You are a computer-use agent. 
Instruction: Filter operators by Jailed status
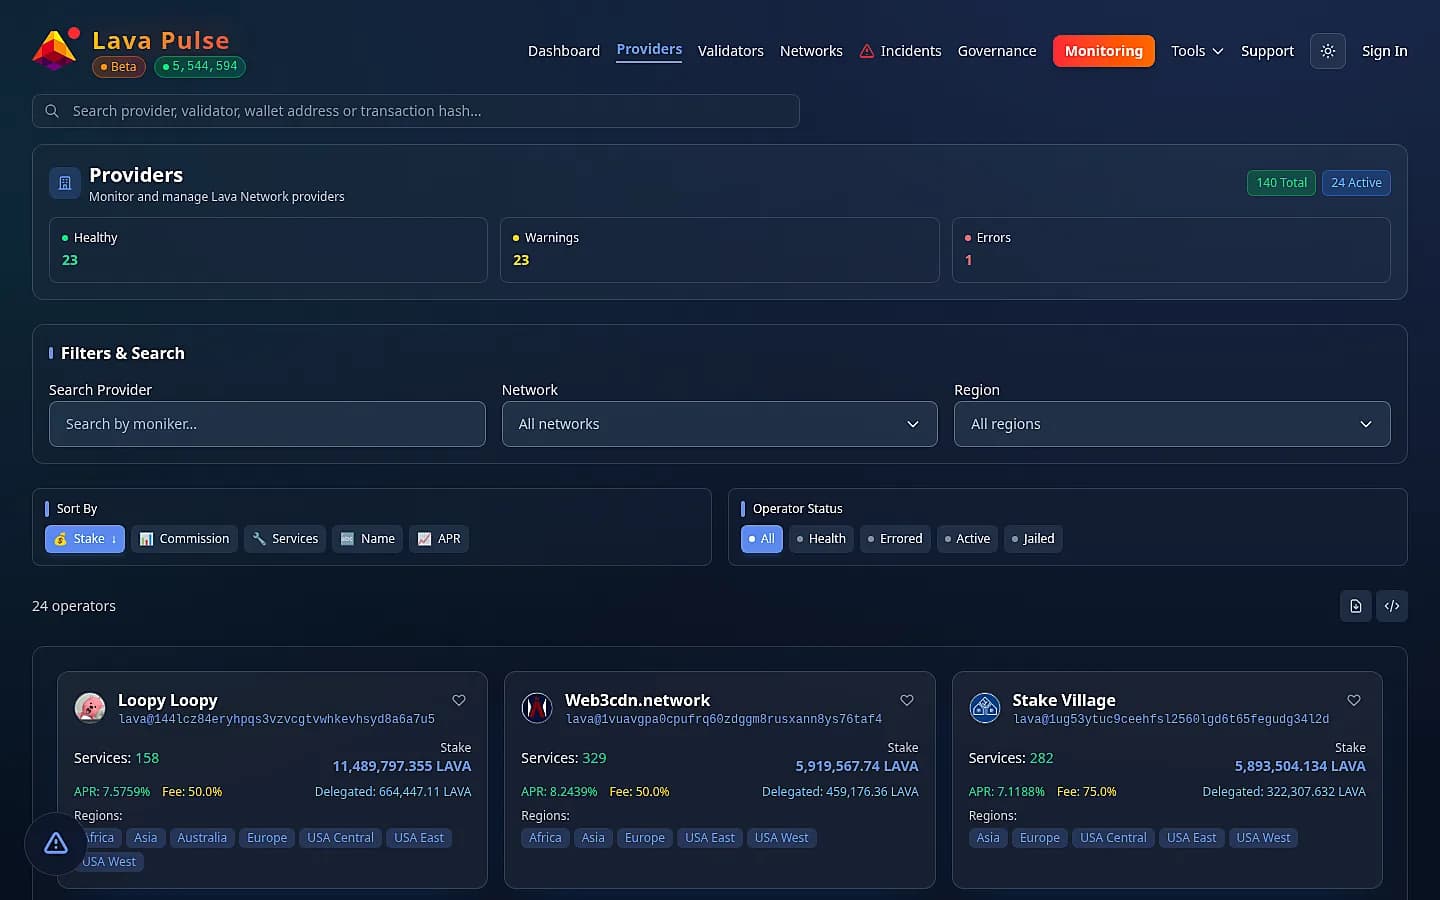point(1033,539)
